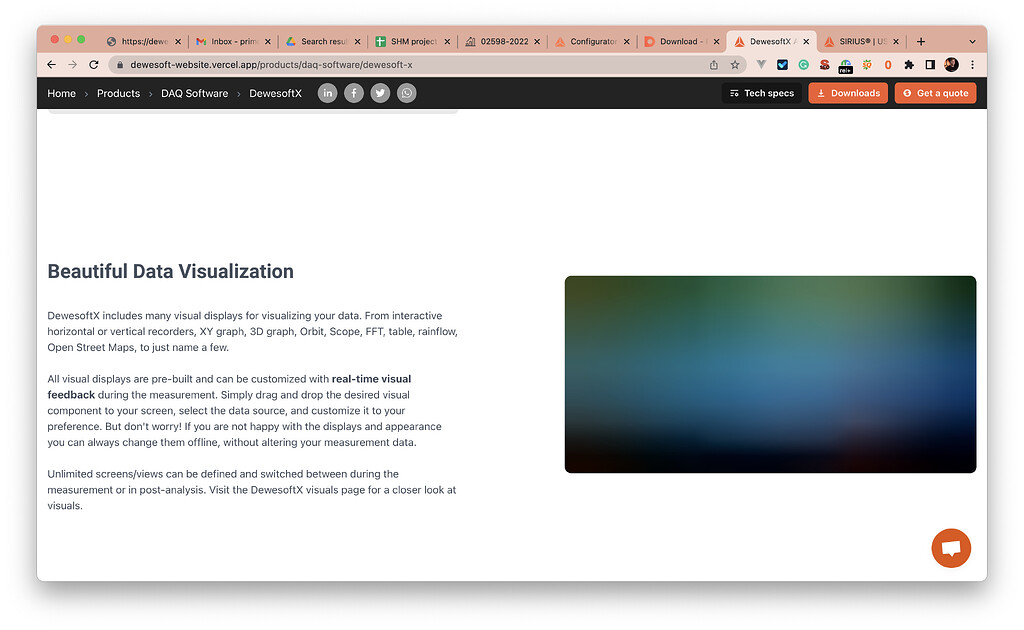Image resolution: width=1024 pixels, height=630 pixels.
Task: Share the page via the WhatsApp icon
Action: pyautogui.click(x=406, y=92)
